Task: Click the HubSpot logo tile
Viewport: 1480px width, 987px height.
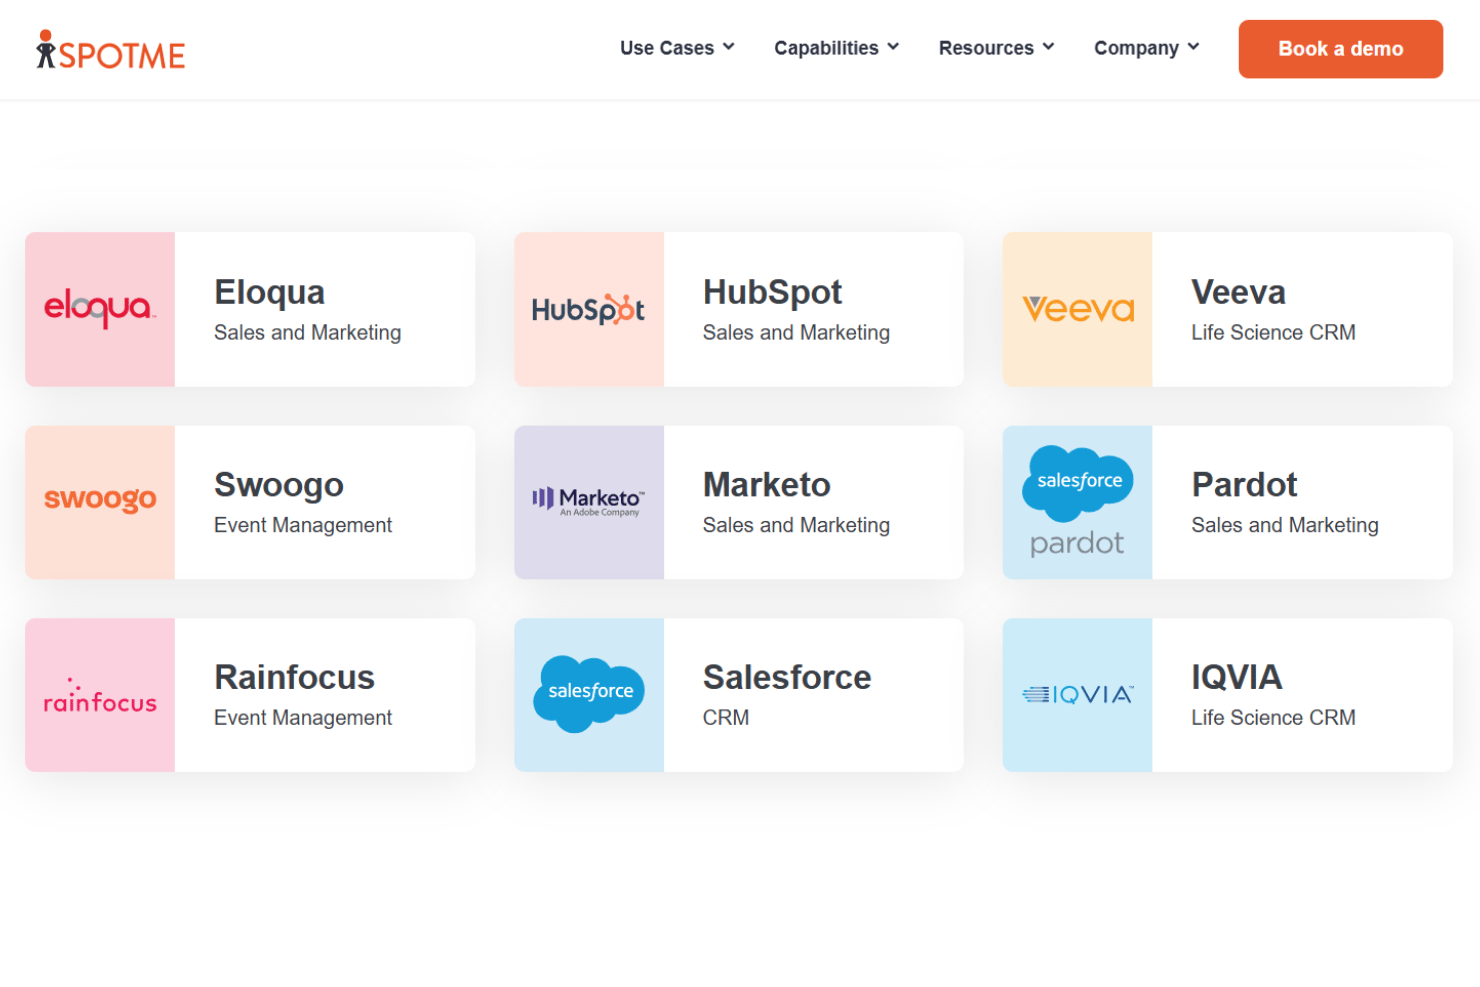Action: click(x=589, y=309)
